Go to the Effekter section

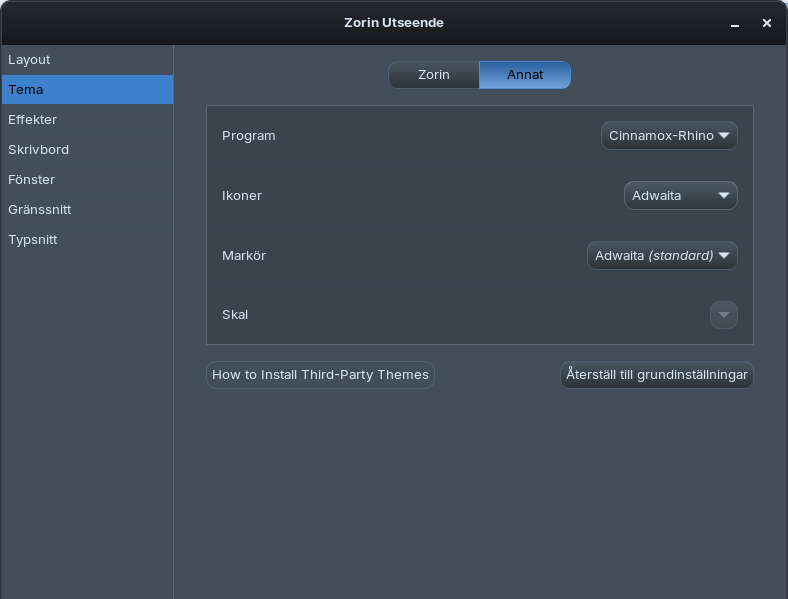[87, 120]
